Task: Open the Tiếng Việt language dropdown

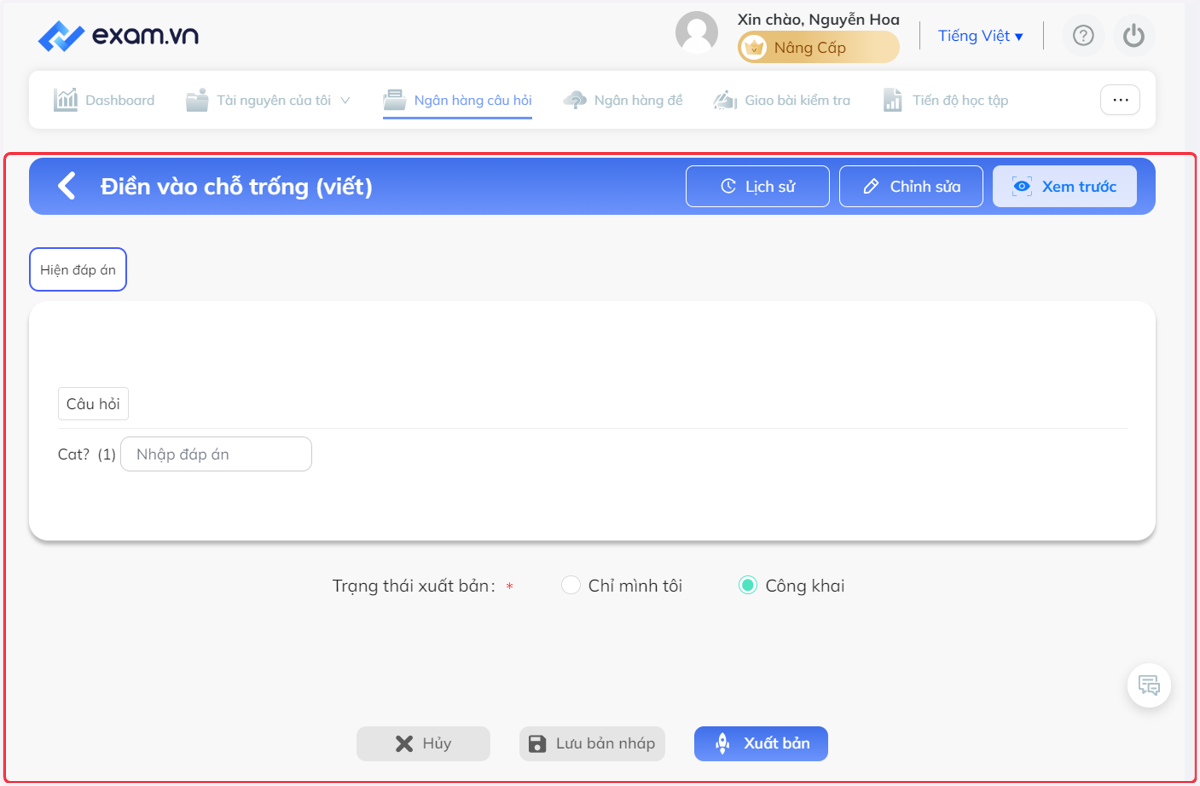Action: click(x=980, y=36)
